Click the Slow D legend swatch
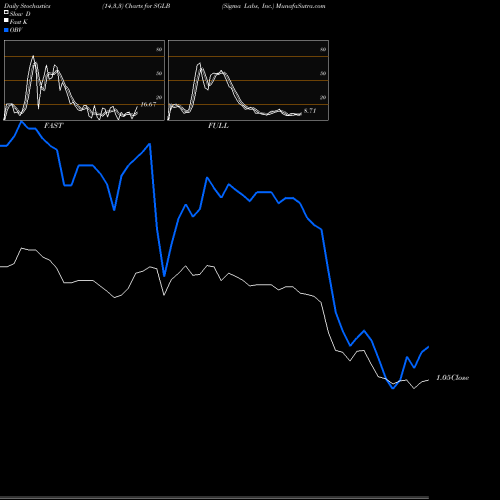The image size is (500, 500). coord(6,13)
